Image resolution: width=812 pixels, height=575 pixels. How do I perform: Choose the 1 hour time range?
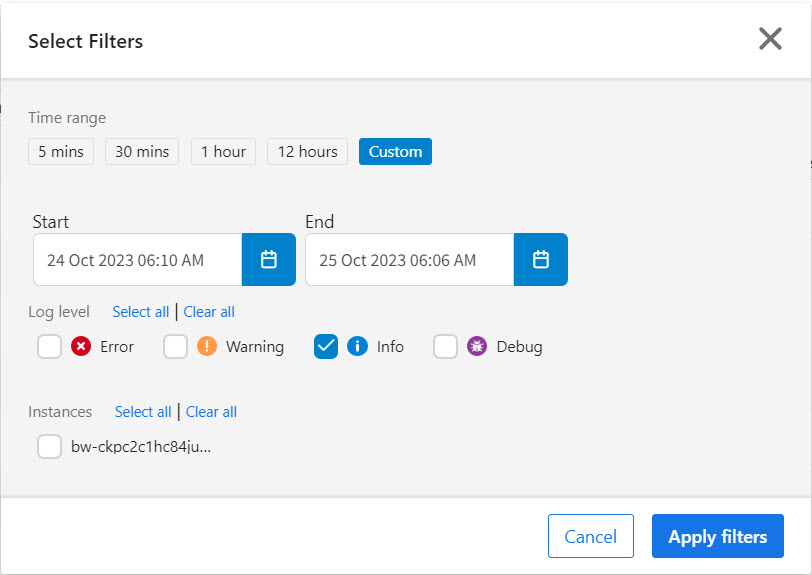(223, 152)
